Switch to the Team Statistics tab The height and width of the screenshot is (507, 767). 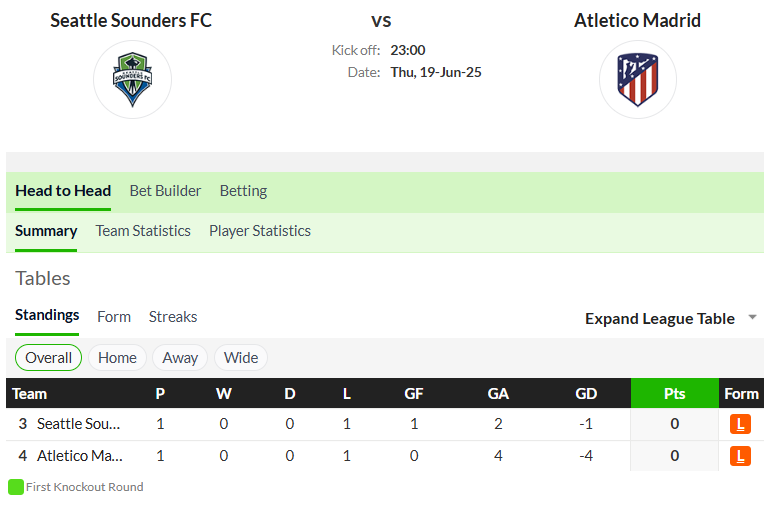click(143, 230)
